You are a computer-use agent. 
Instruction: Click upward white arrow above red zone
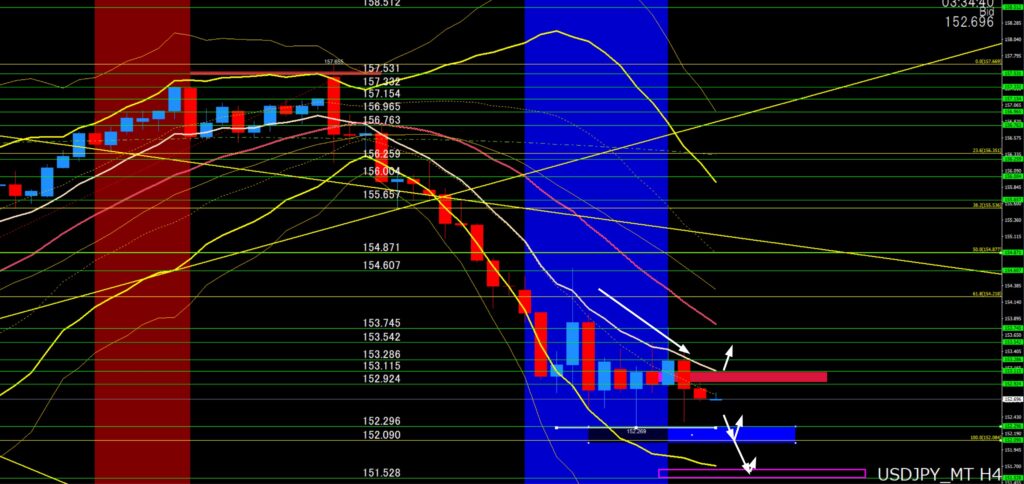click(x=727, y=358)
